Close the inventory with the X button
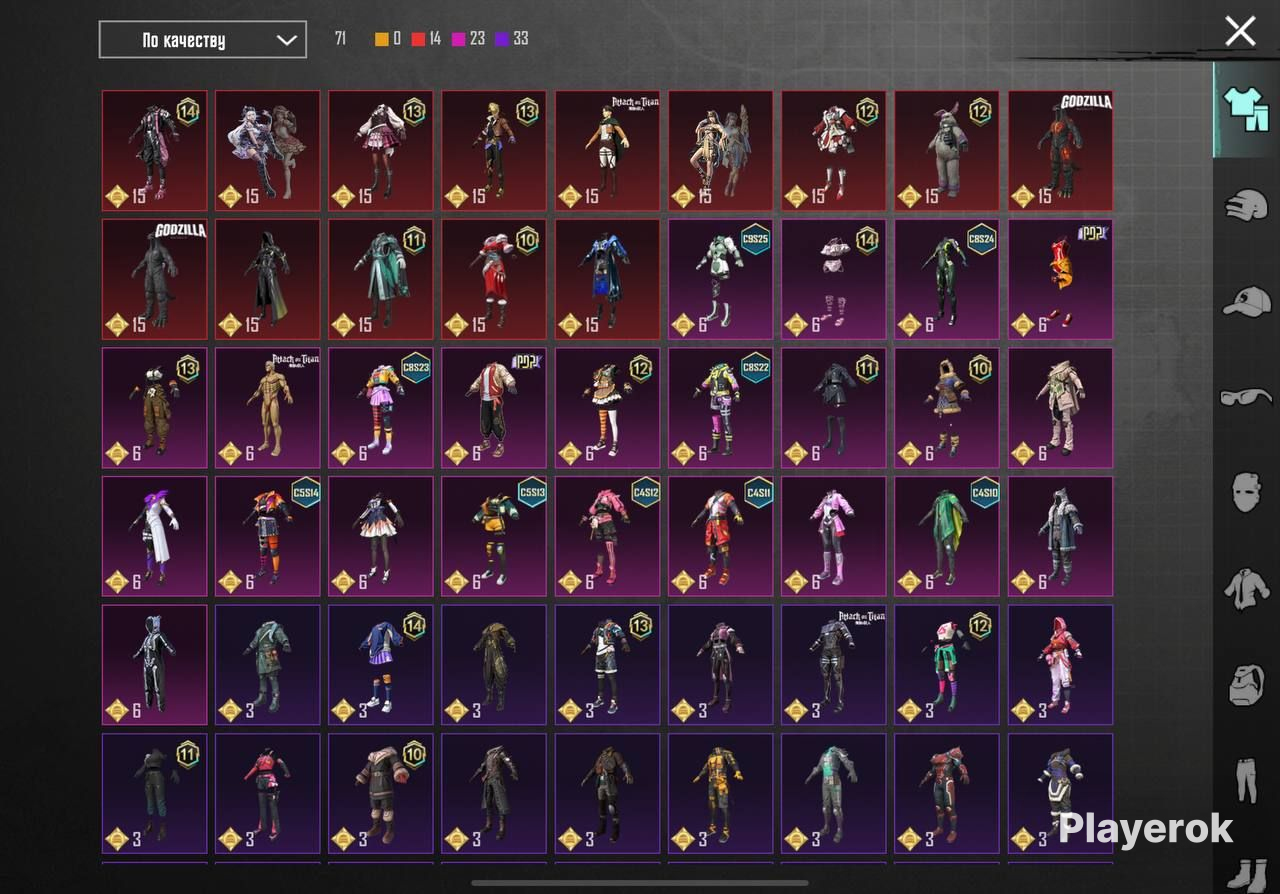The image size is (1280, 894). pyautogui.click(x=1240, y=31)
